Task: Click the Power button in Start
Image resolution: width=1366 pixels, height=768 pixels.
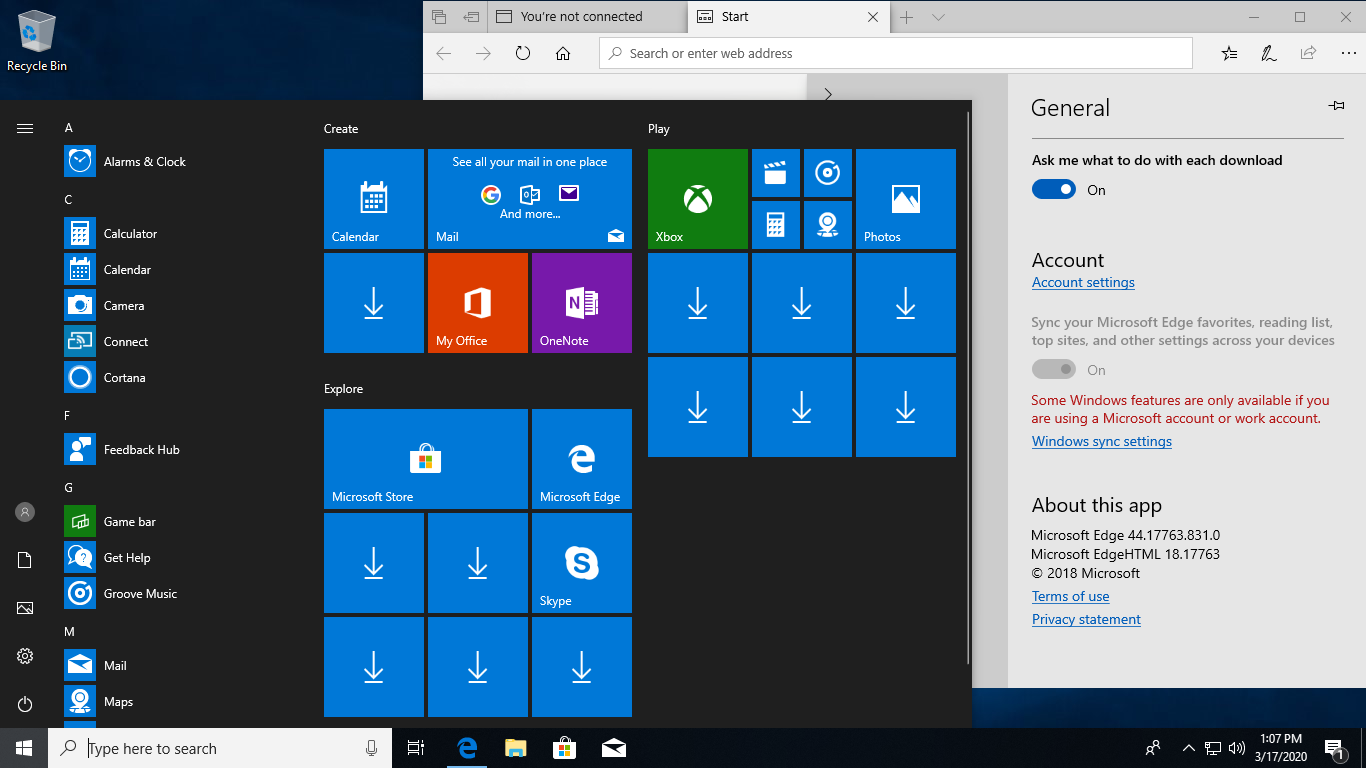Action: [25, 704]
